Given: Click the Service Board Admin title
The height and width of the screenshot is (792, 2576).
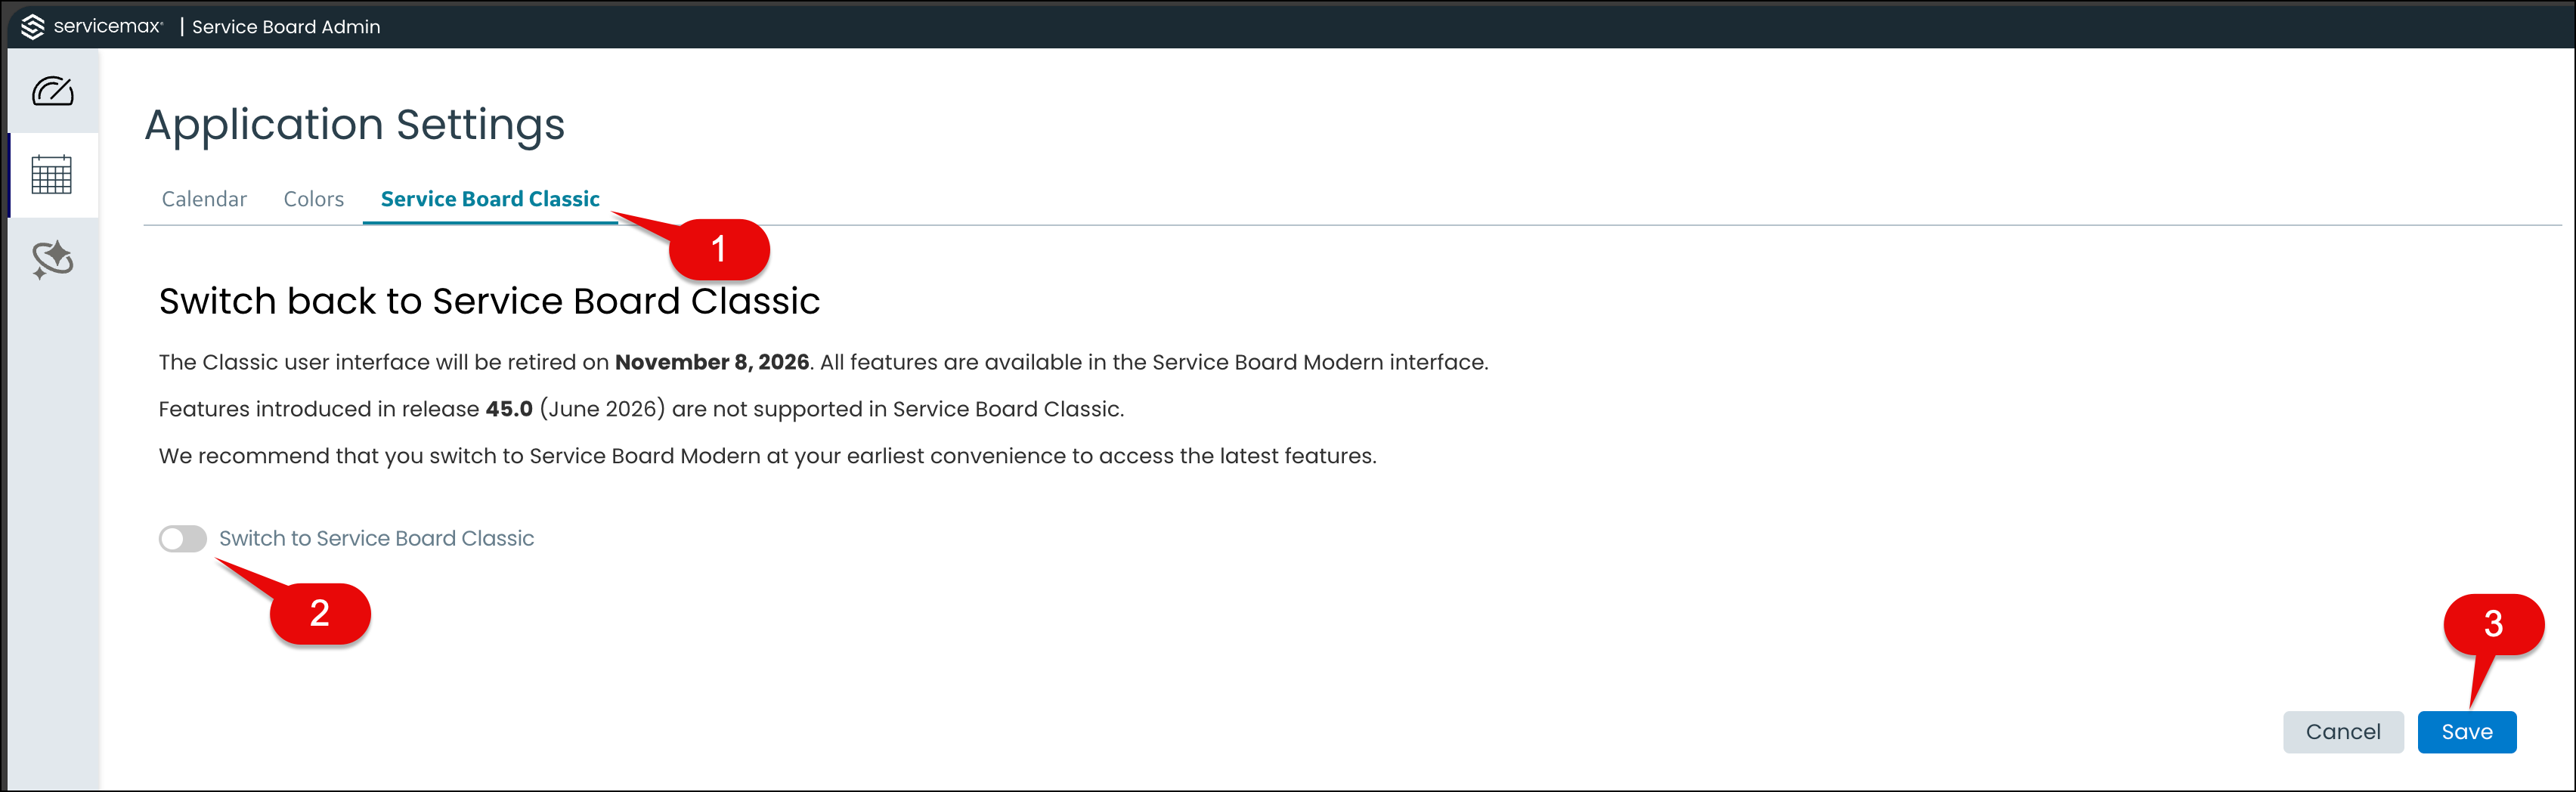Looking at the screenshot, I should click(286, 27).
